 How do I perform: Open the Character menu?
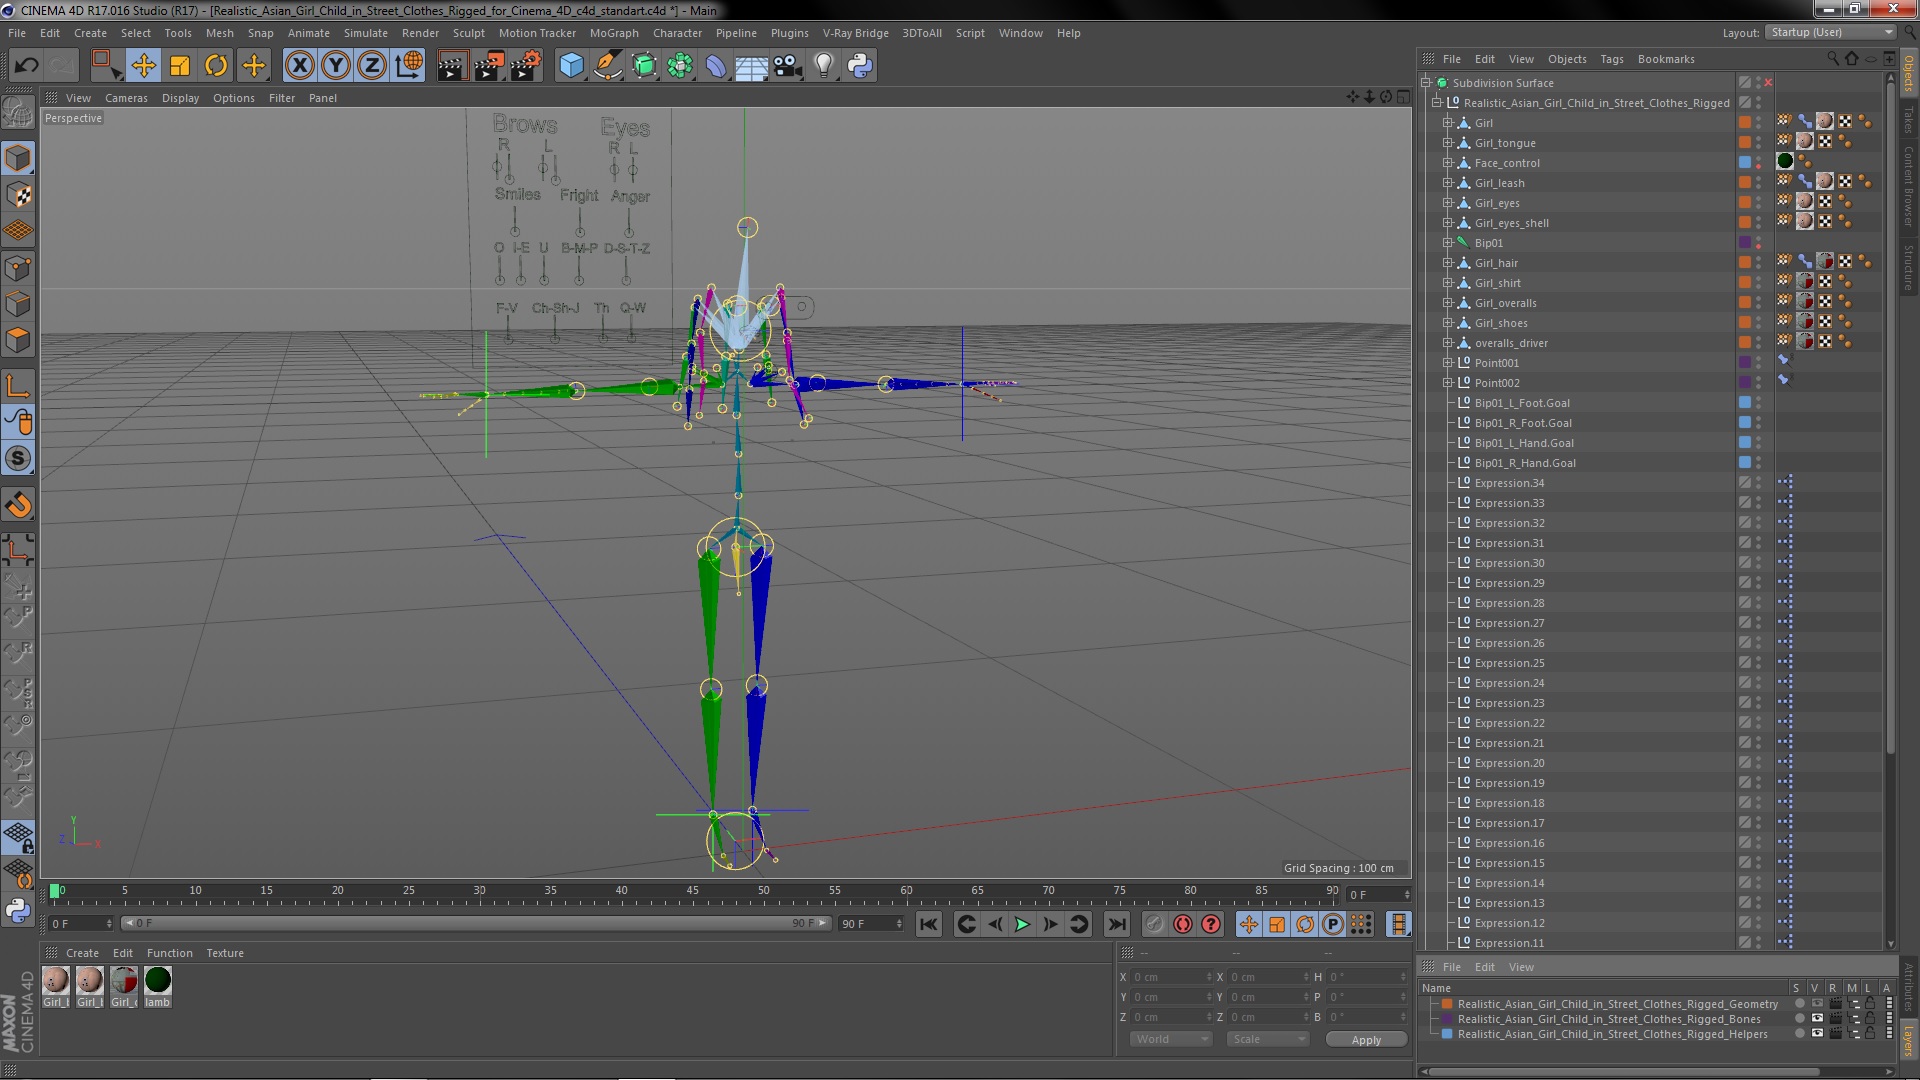677,33
